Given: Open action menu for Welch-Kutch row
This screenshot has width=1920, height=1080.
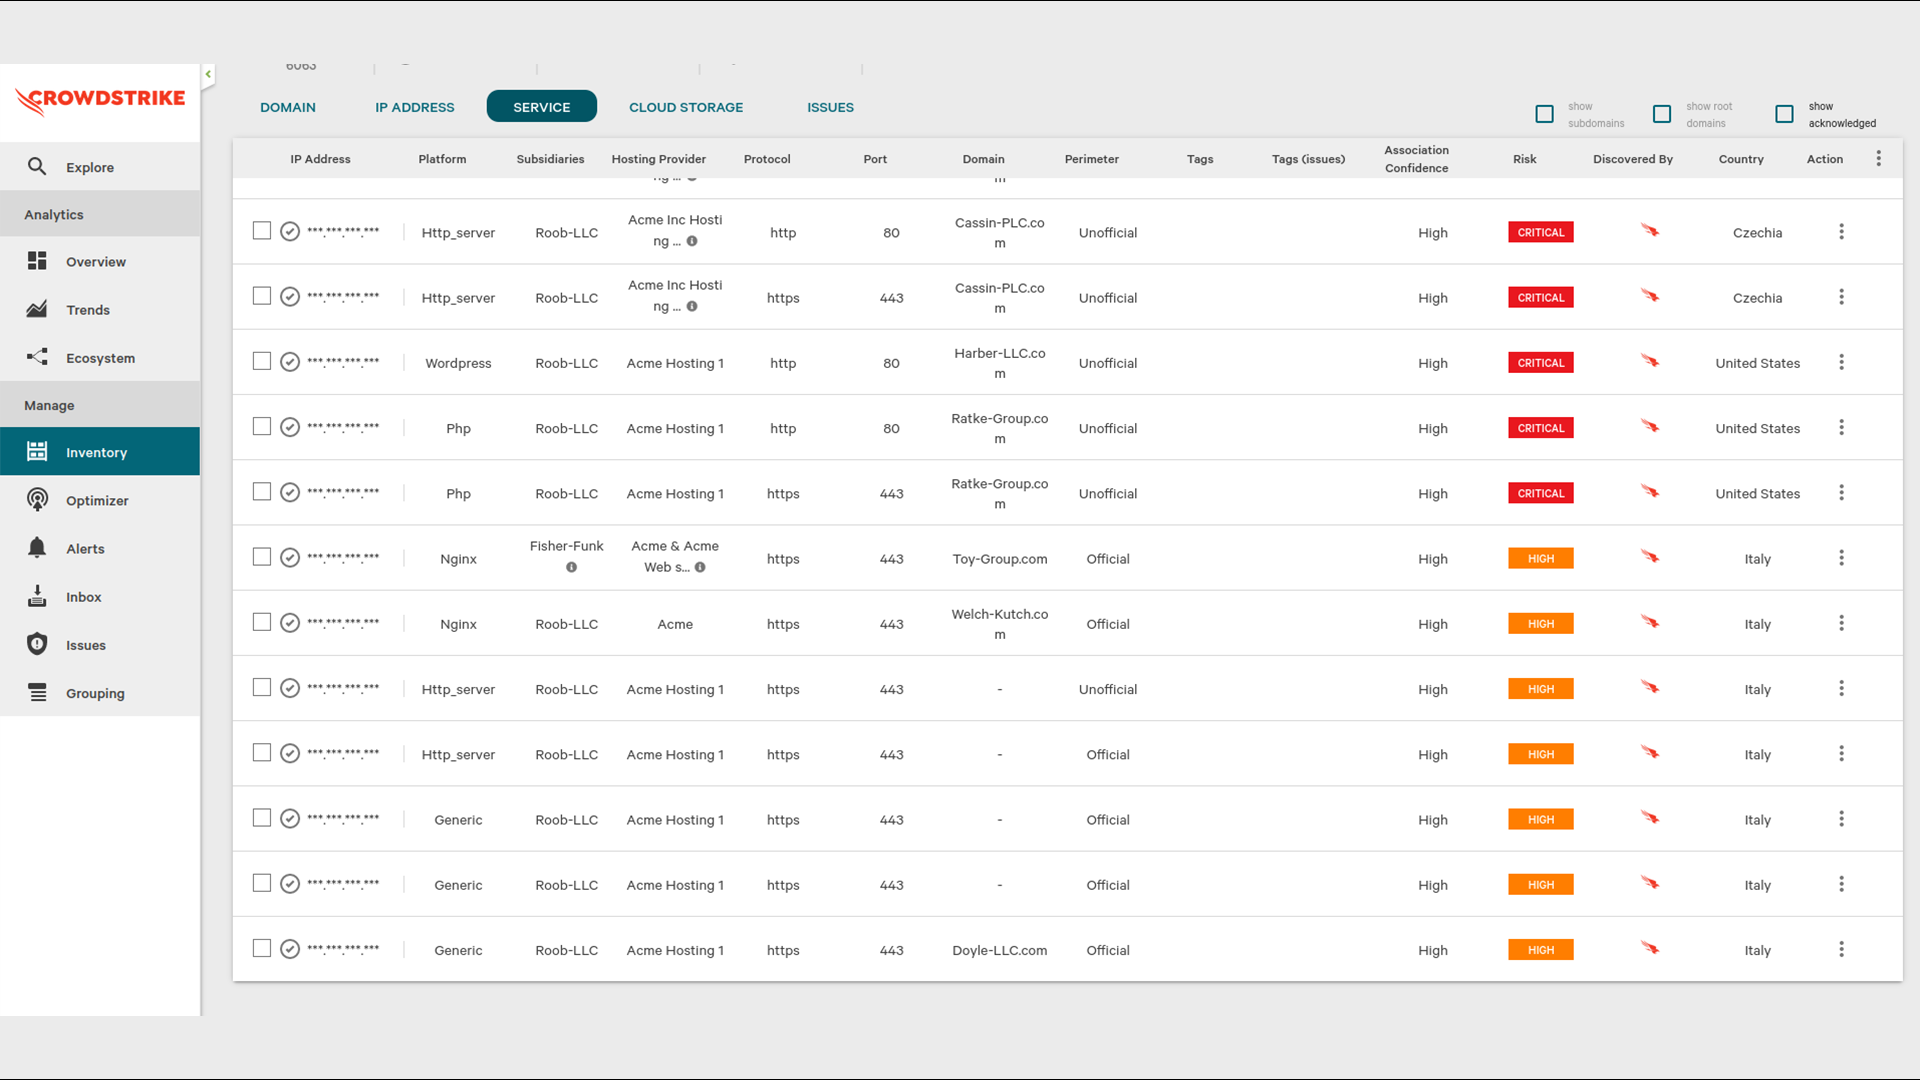Looking at the screenshot, I should [x=1841, y=623].
